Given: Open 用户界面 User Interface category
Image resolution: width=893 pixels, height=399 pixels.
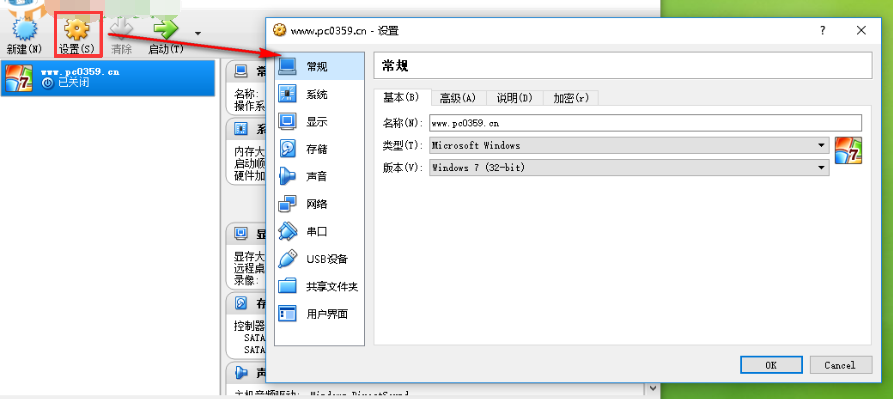Looking at the screenshot, I should [319, 313].
